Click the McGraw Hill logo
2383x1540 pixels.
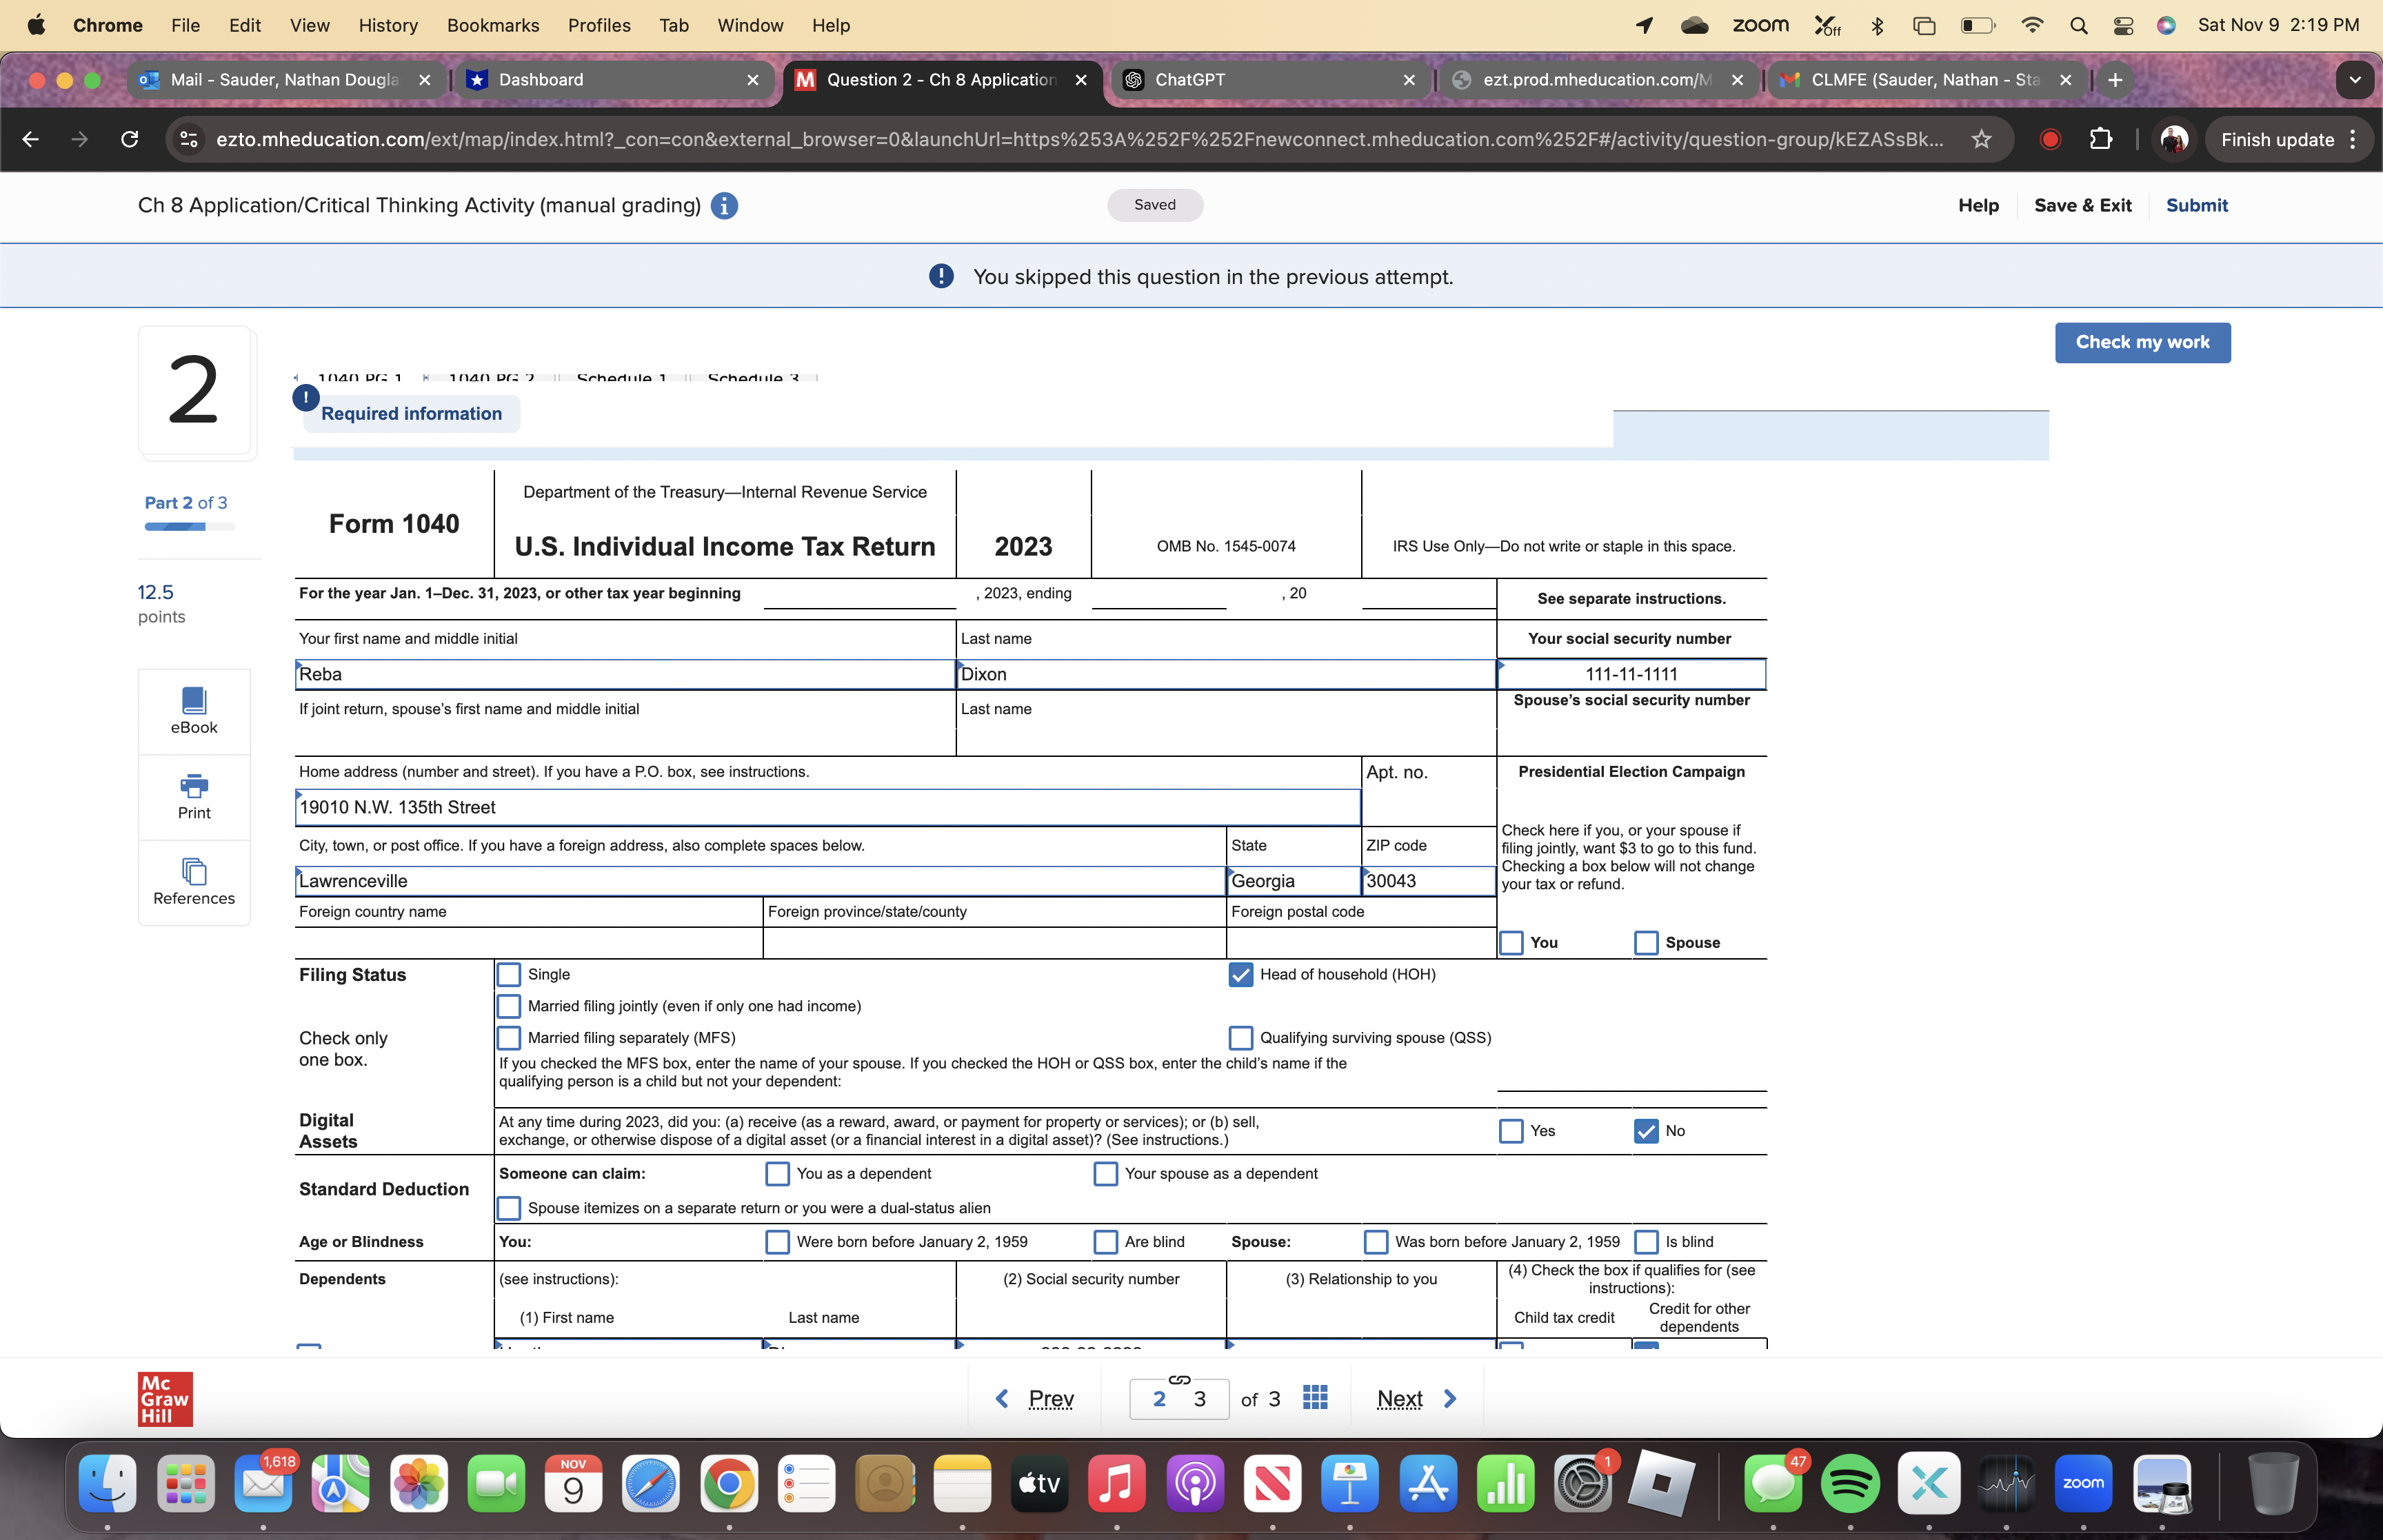(164, 1399)
